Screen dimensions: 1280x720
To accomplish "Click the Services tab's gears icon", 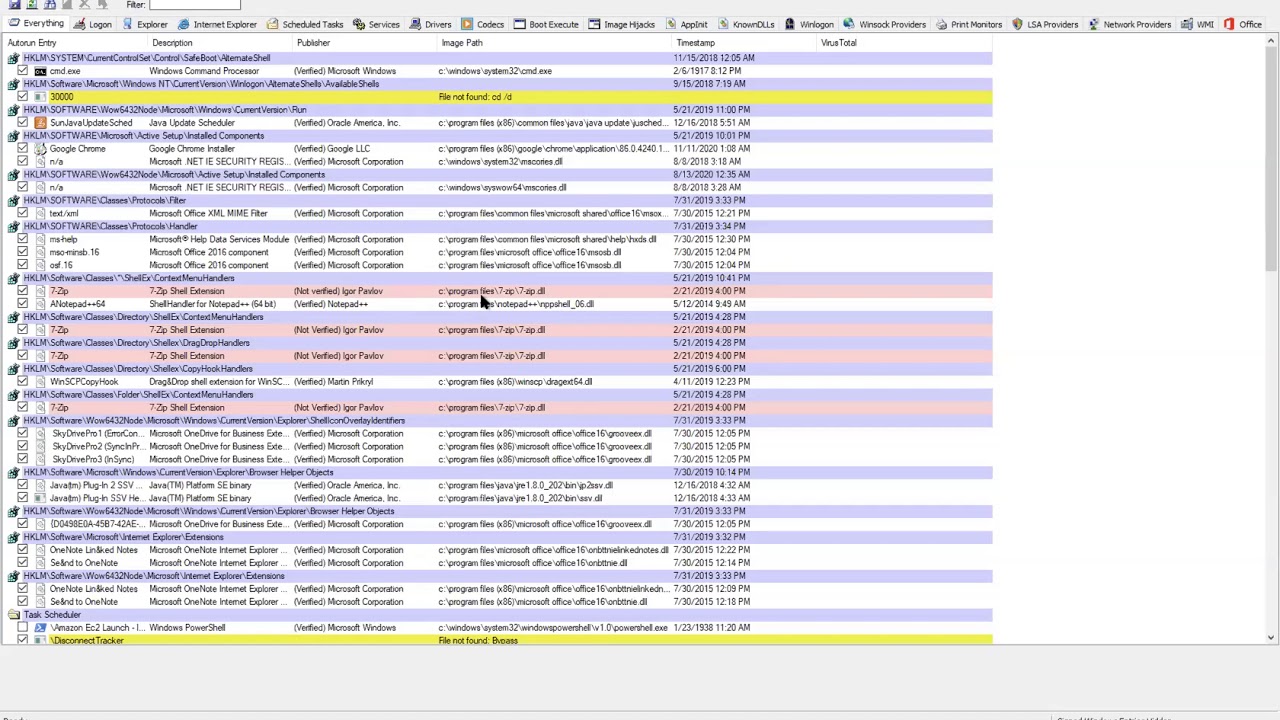I will click(360, 24).
